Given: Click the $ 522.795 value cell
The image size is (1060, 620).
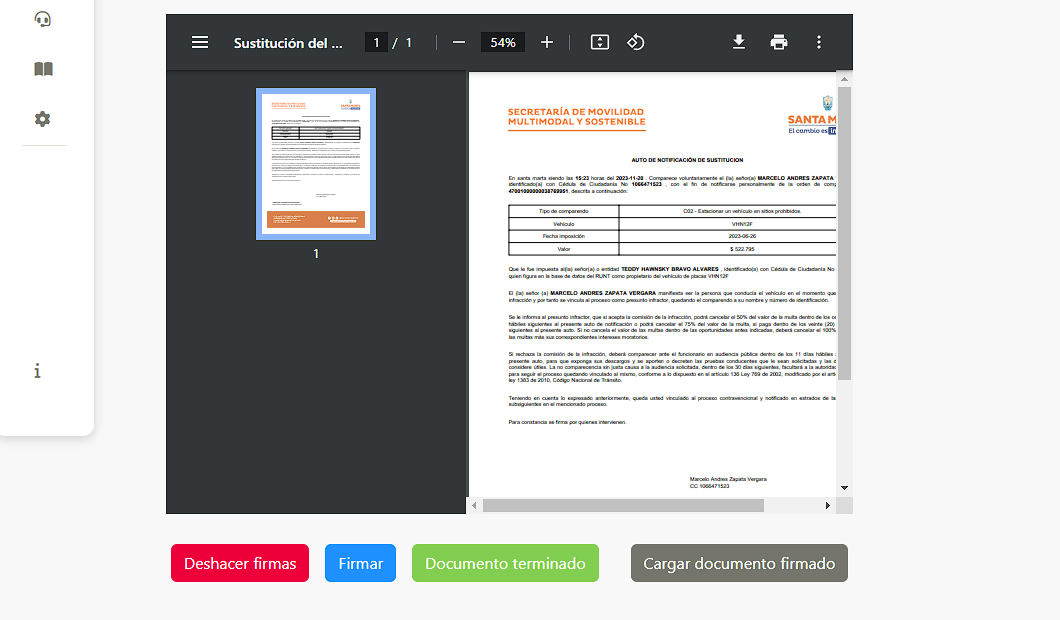Looking at the screenshot, I should 742,249.
